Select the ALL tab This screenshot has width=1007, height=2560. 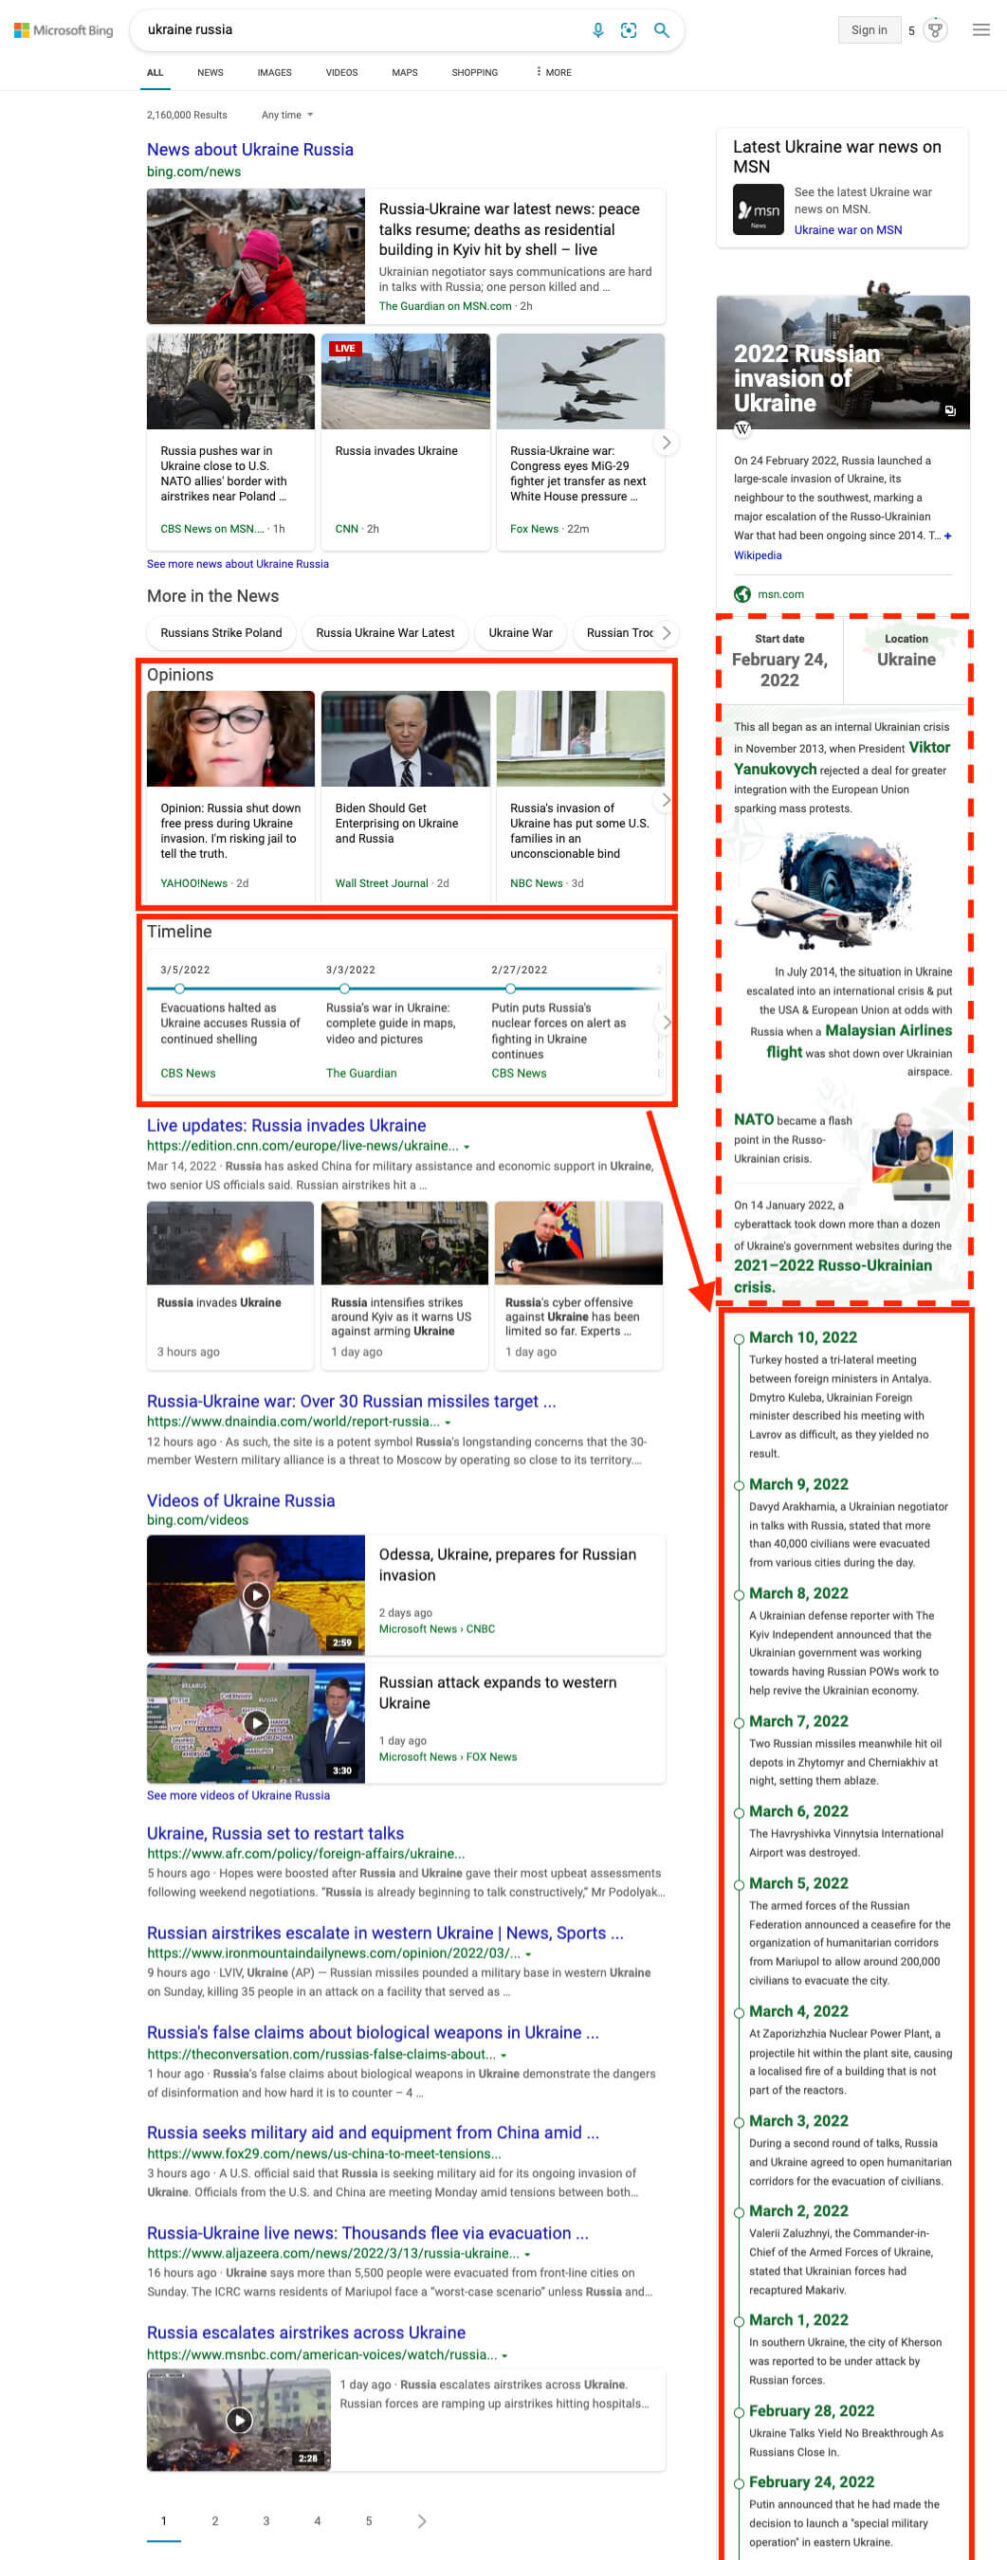[155, 72]
